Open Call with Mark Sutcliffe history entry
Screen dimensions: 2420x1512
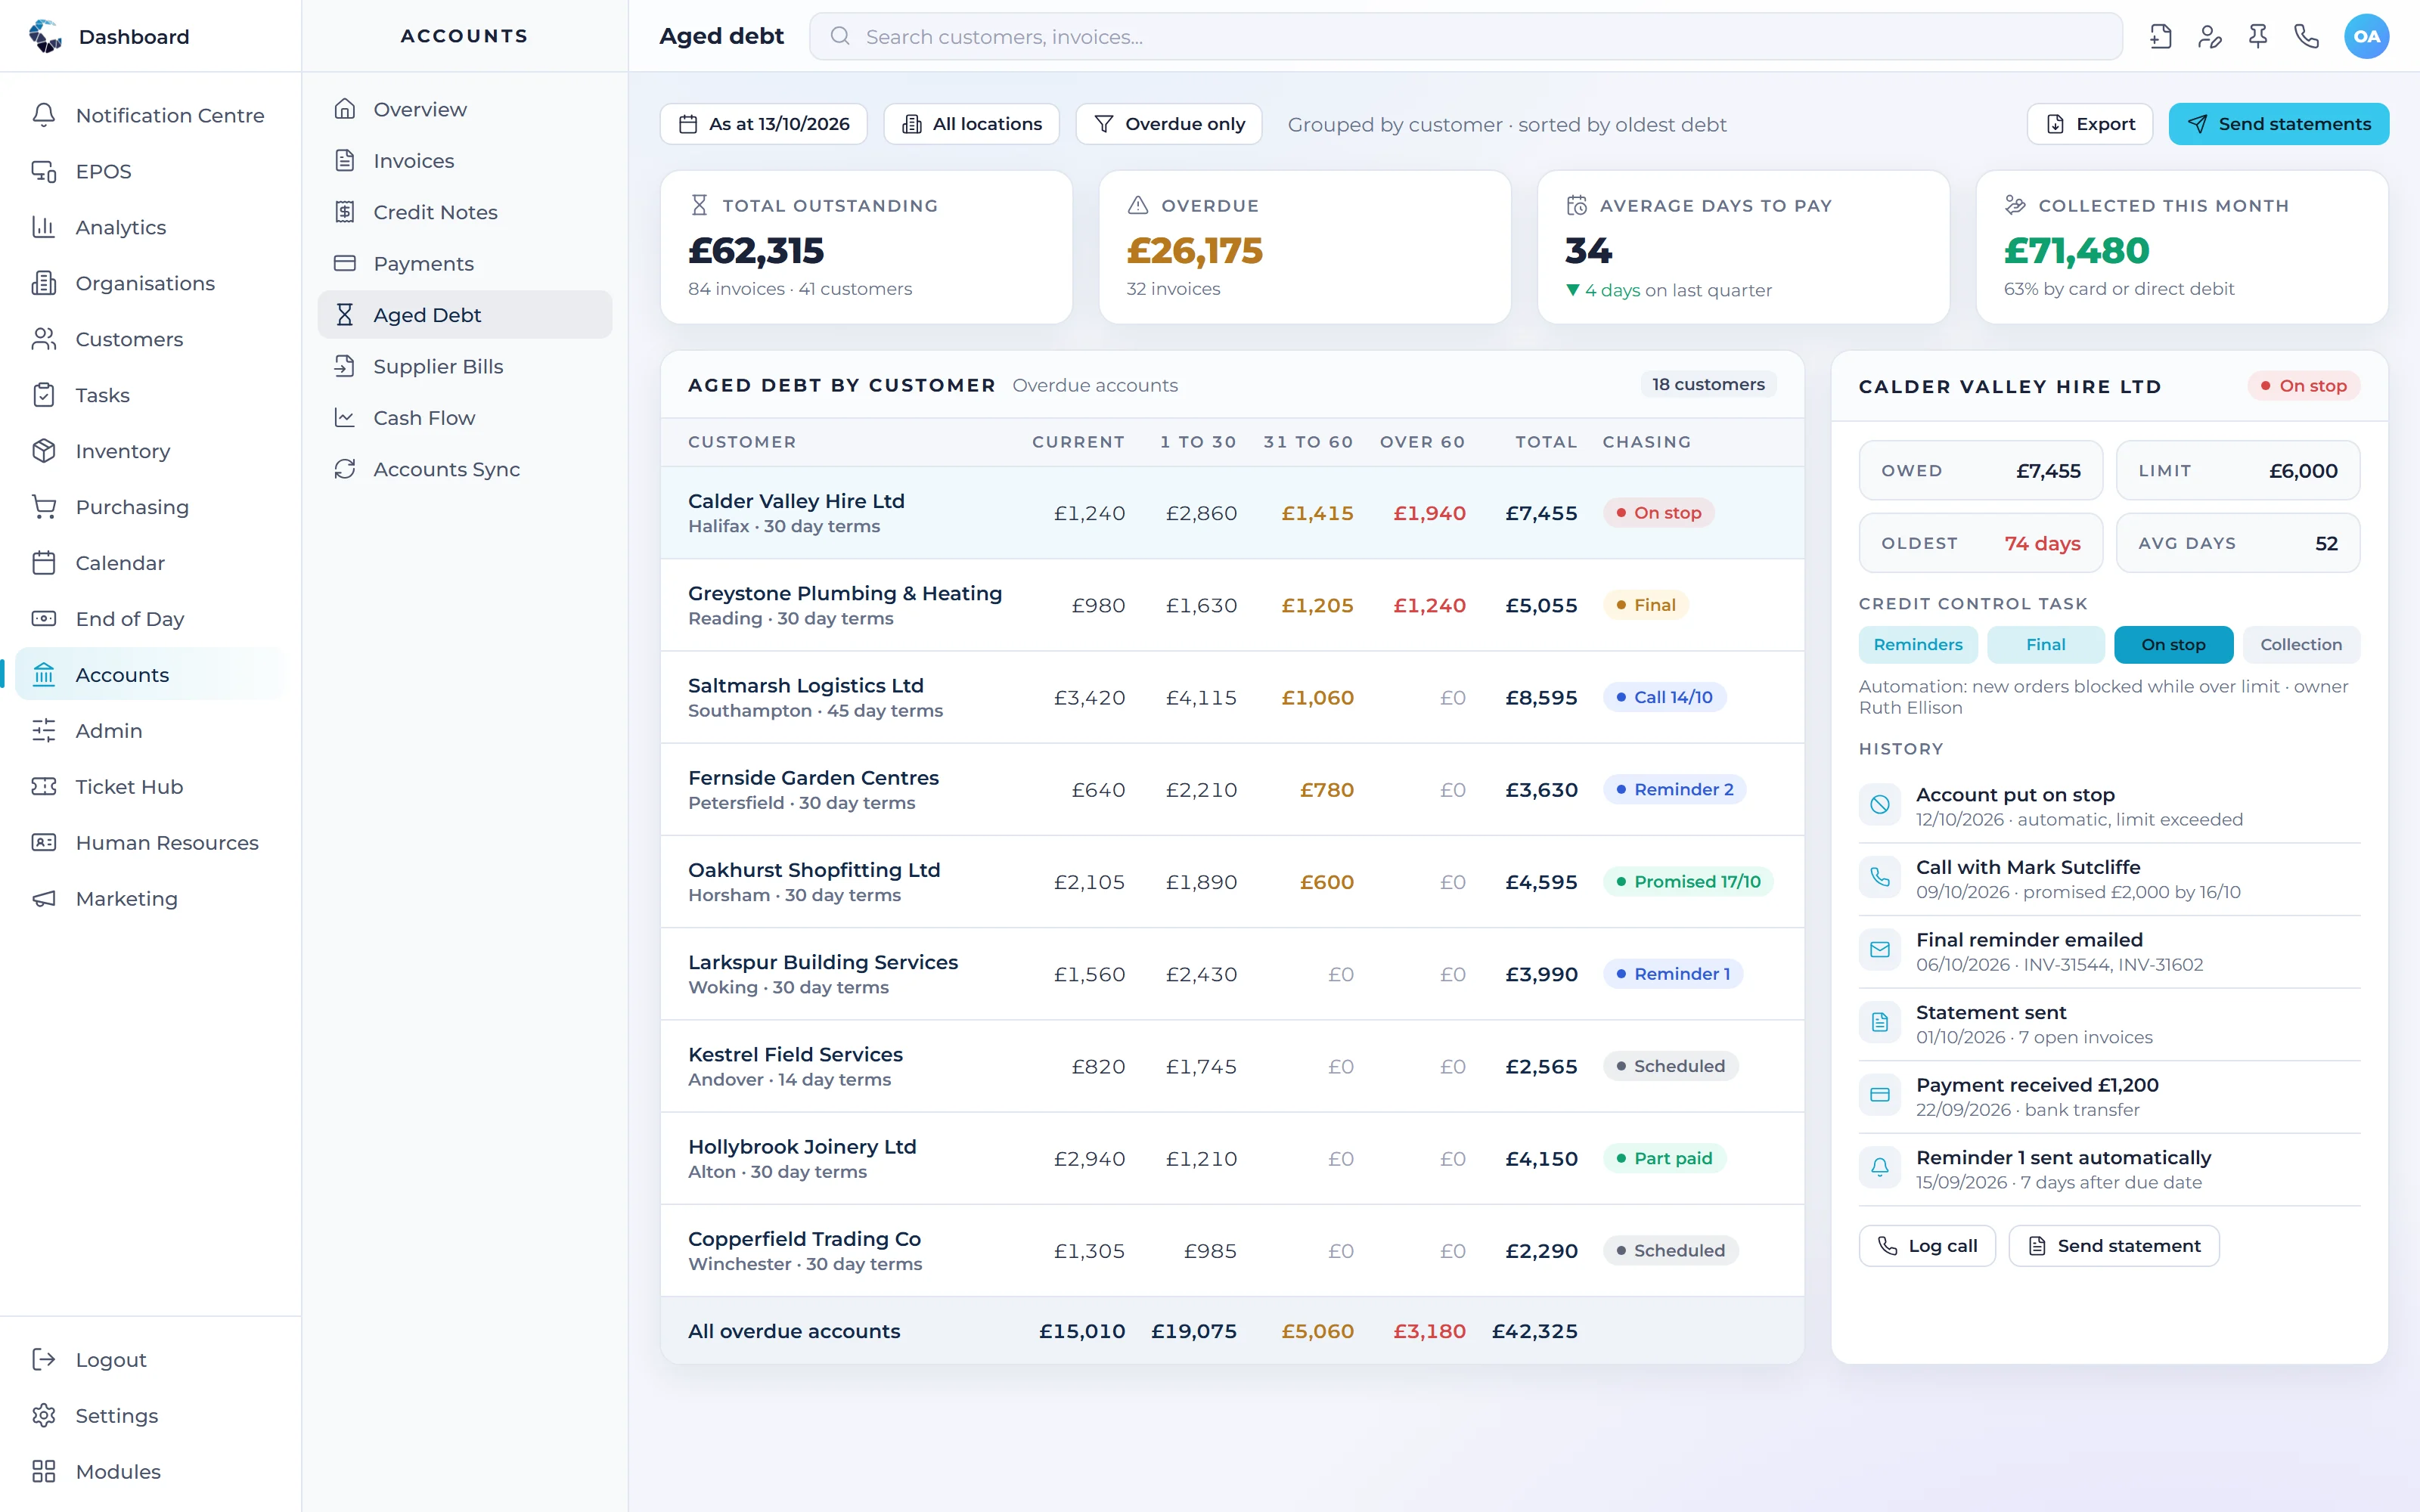point(2109,879)
